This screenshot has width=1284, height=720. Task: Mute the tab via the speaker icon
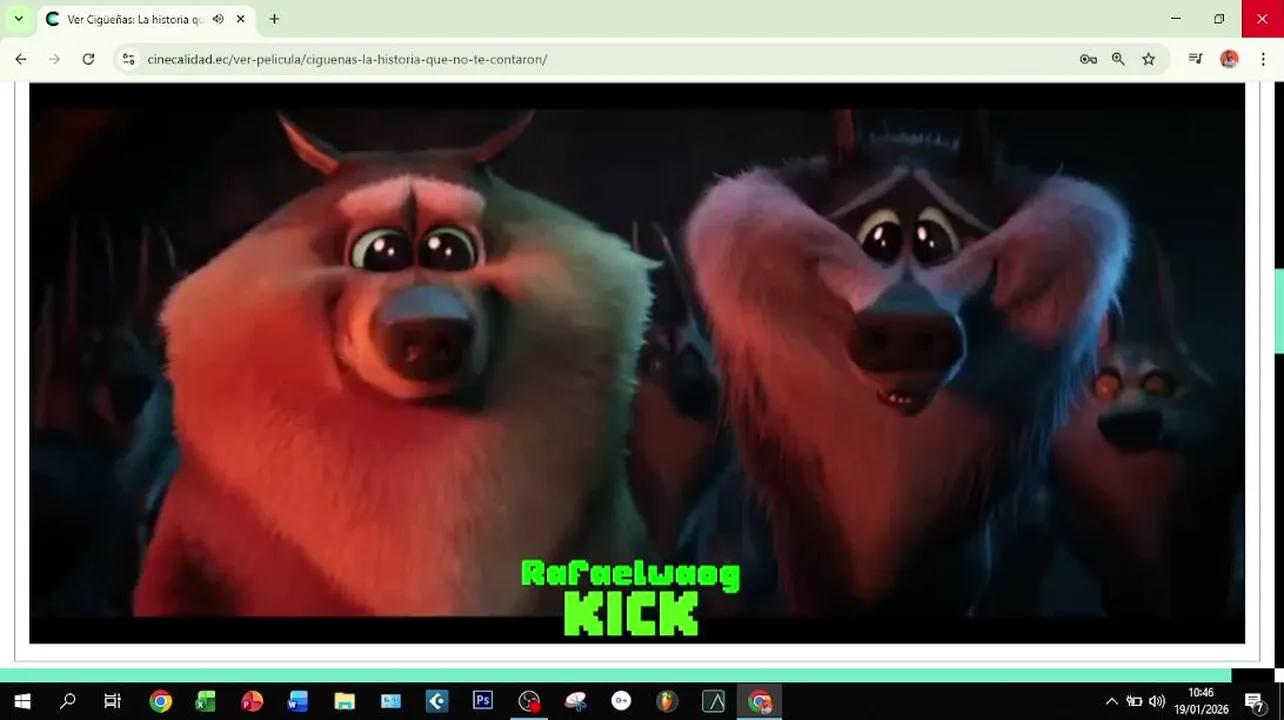(218, 19)
